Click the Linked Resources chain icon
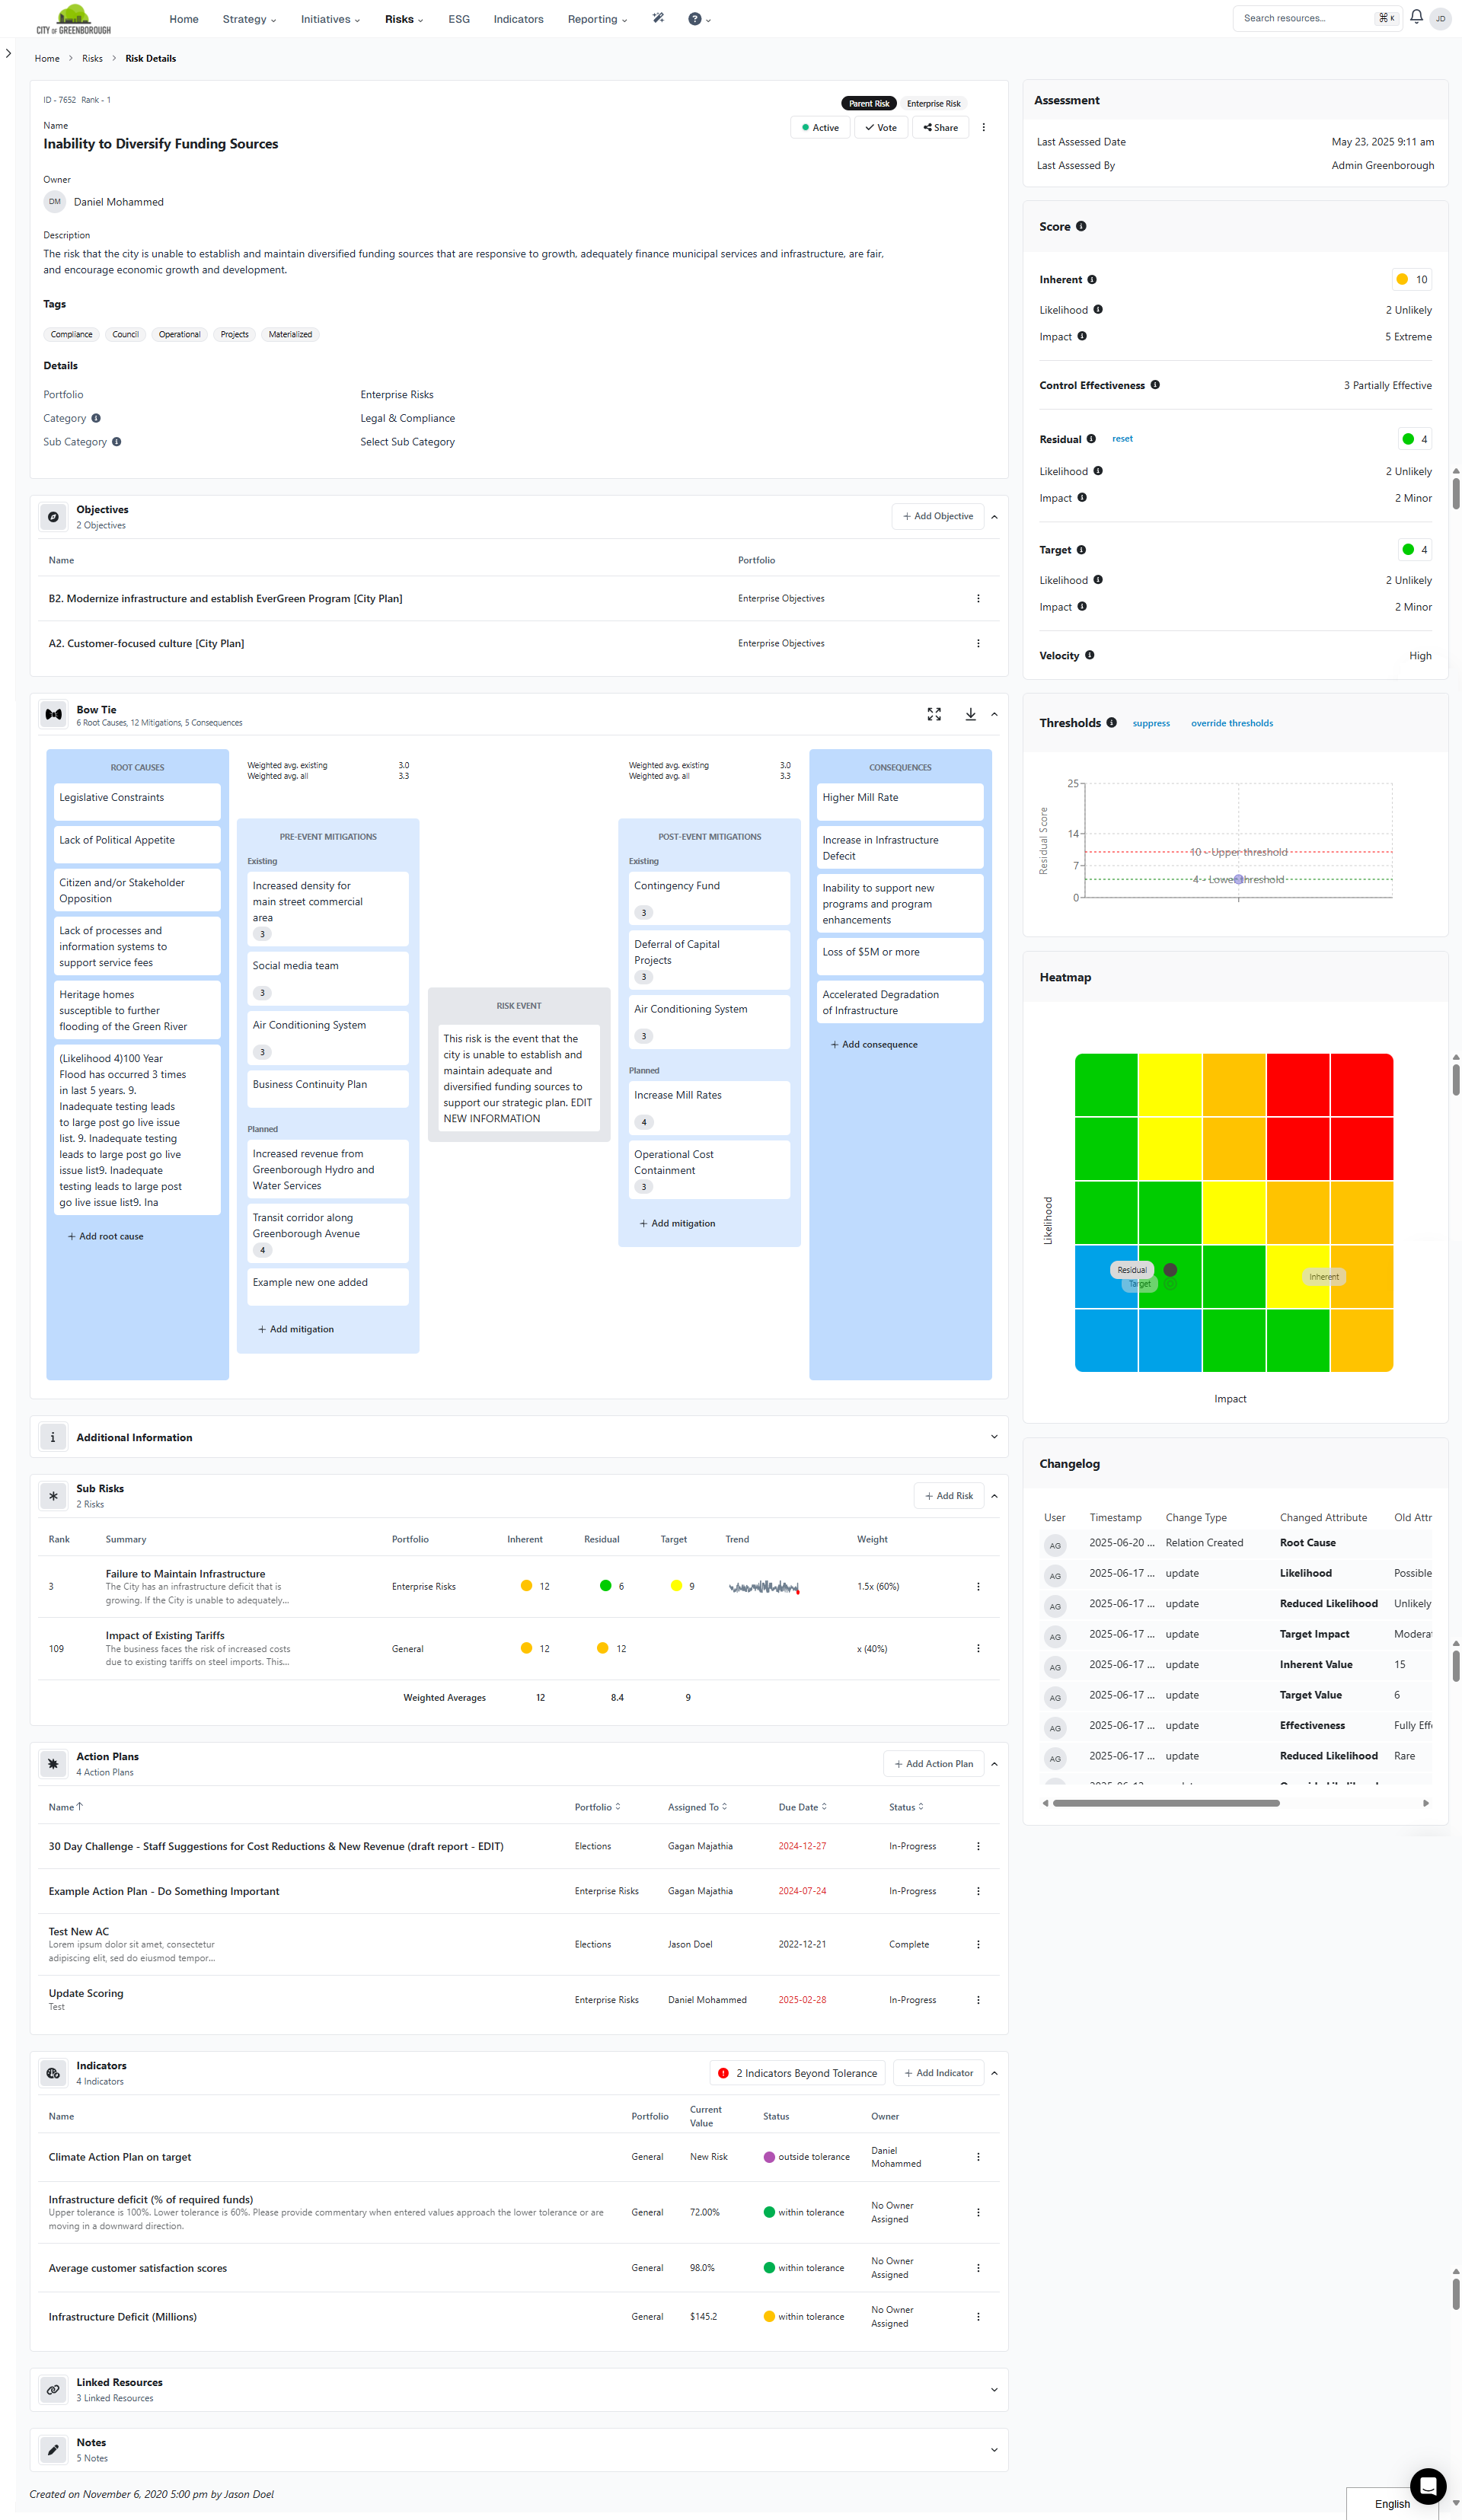The height and width of the screenshot is (2520, 1462). (x=52, y=2390)
